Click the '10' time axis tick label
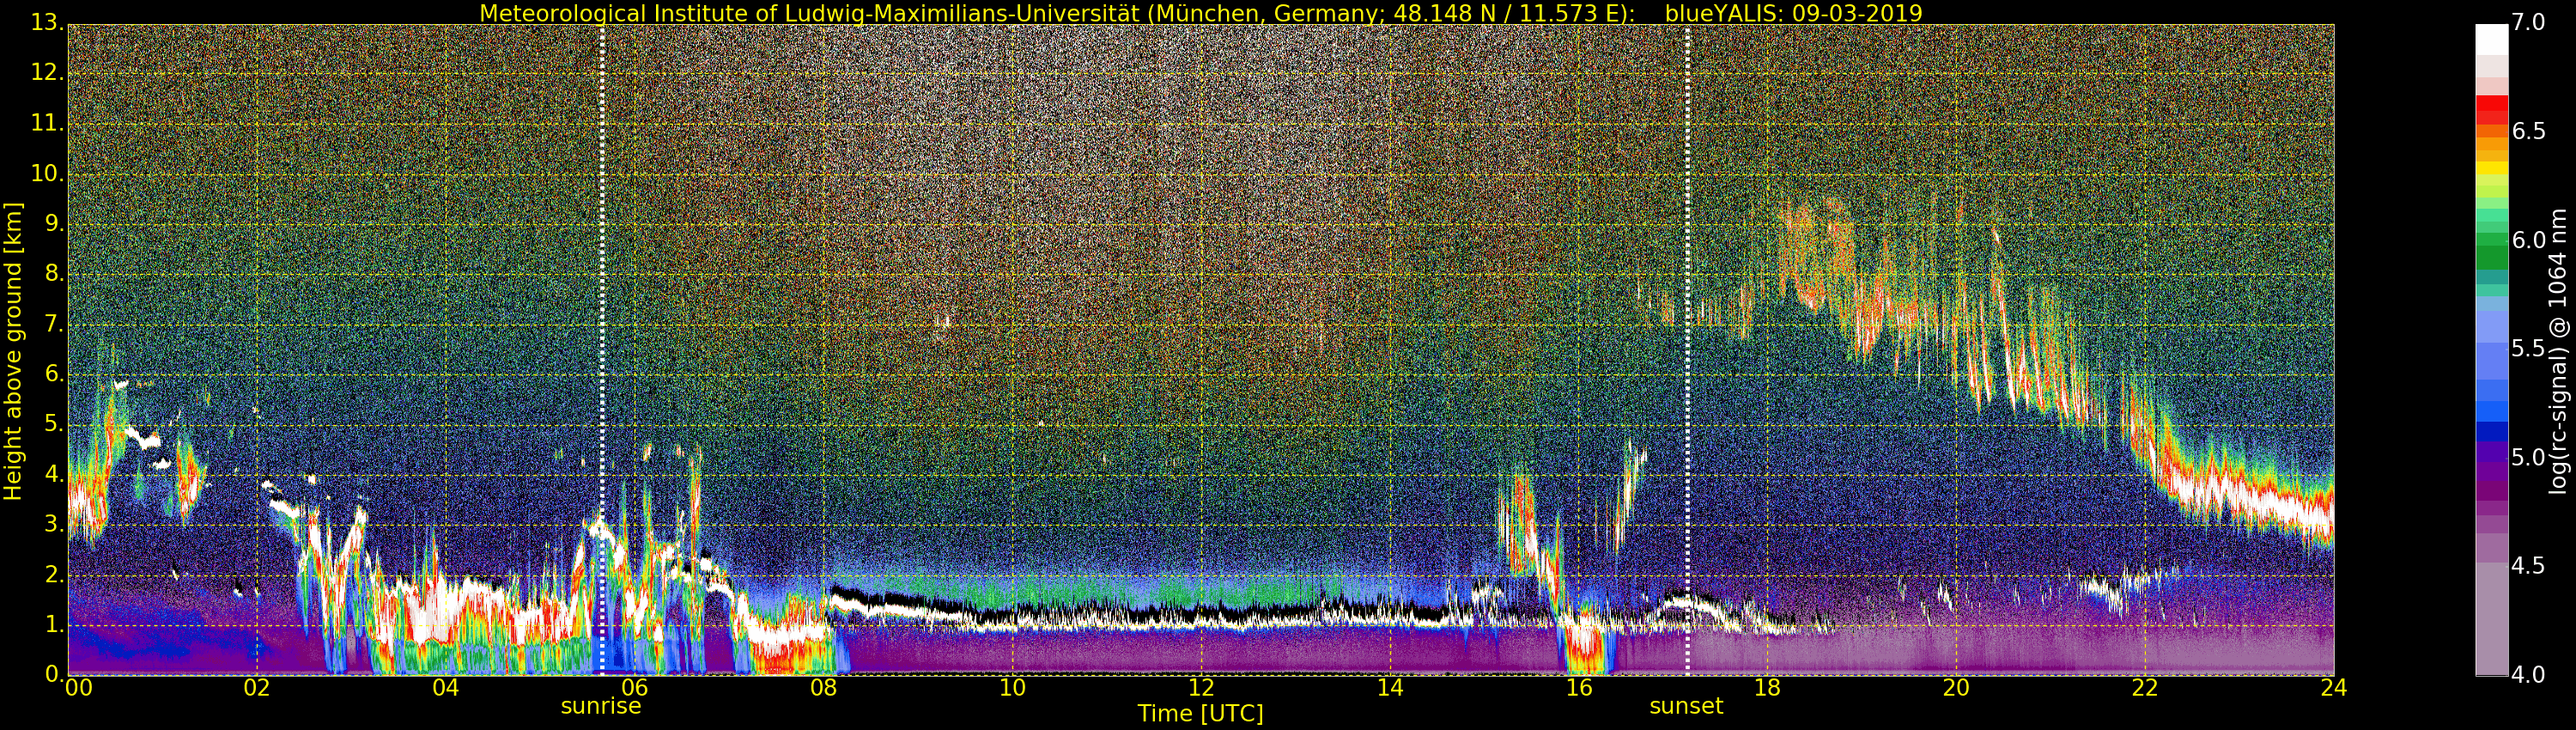Screen dimensions: 2576x730 (x=1013, y=688)
